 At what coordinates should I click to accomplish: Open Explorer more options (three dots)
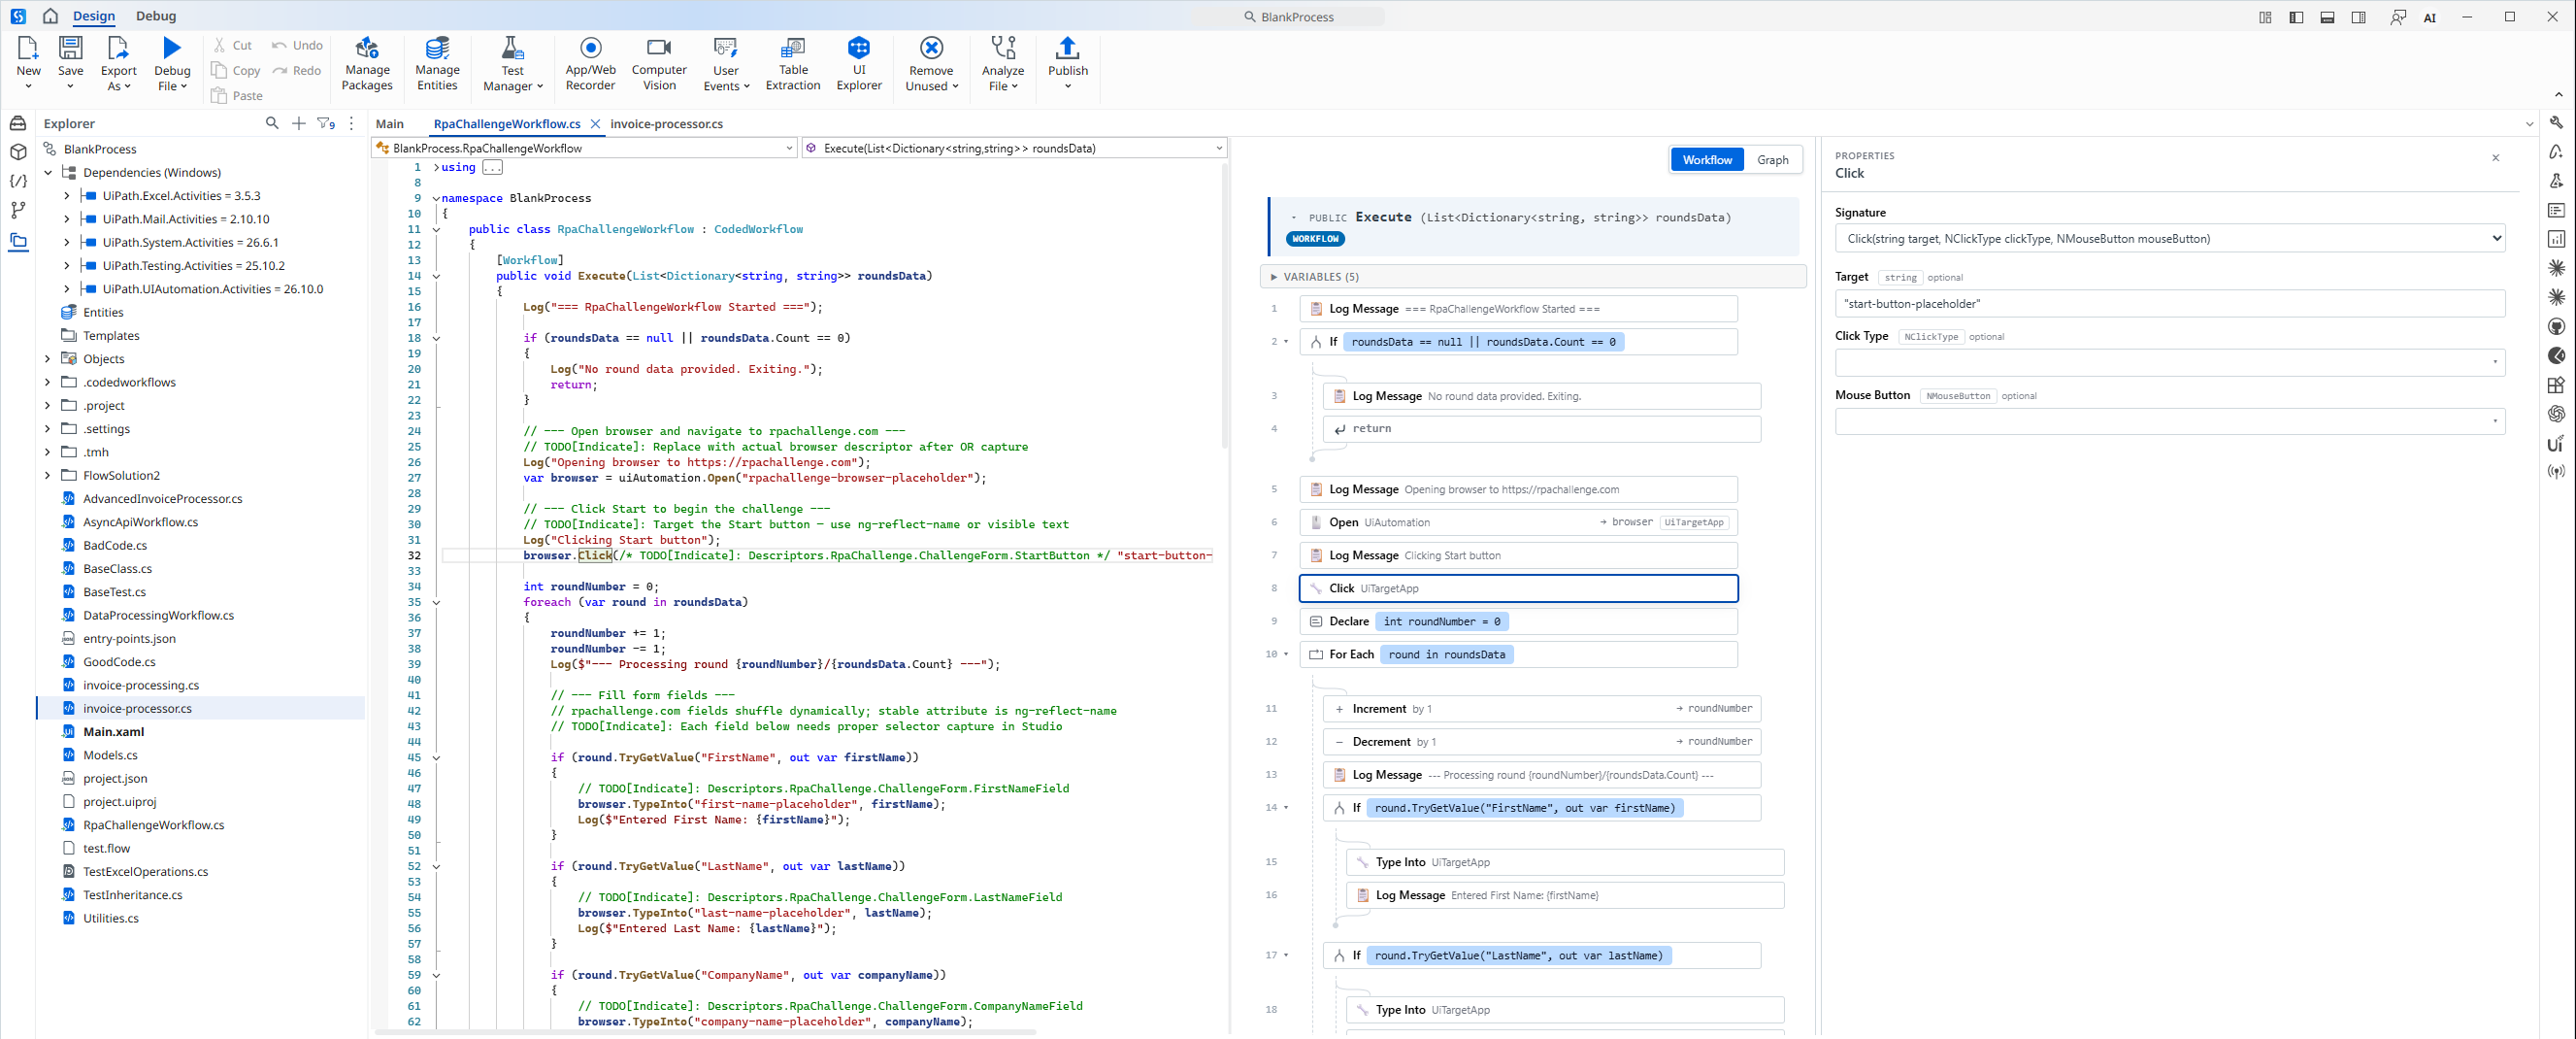(x=351, y=123)
